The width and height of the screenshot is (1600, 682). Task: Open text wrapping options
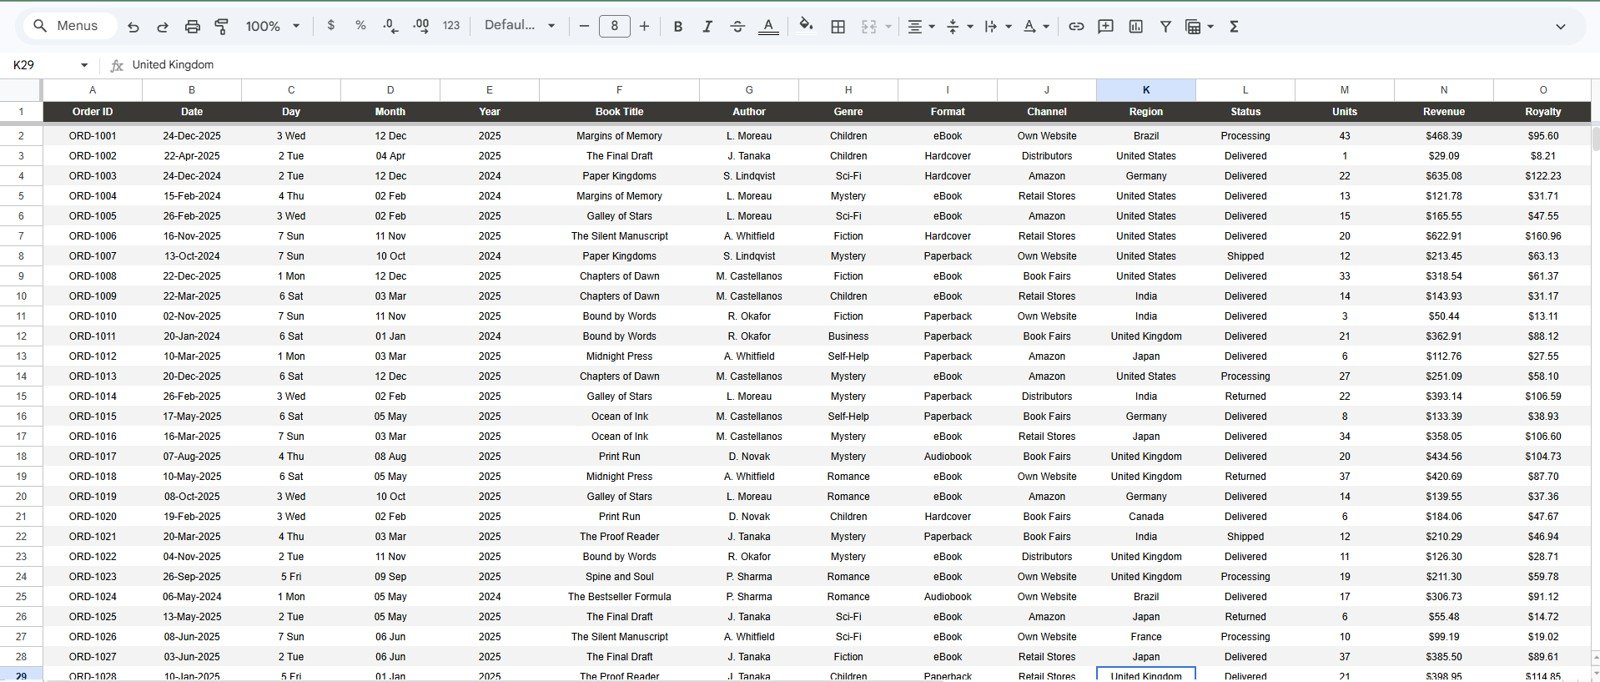[x=997, y=26]
